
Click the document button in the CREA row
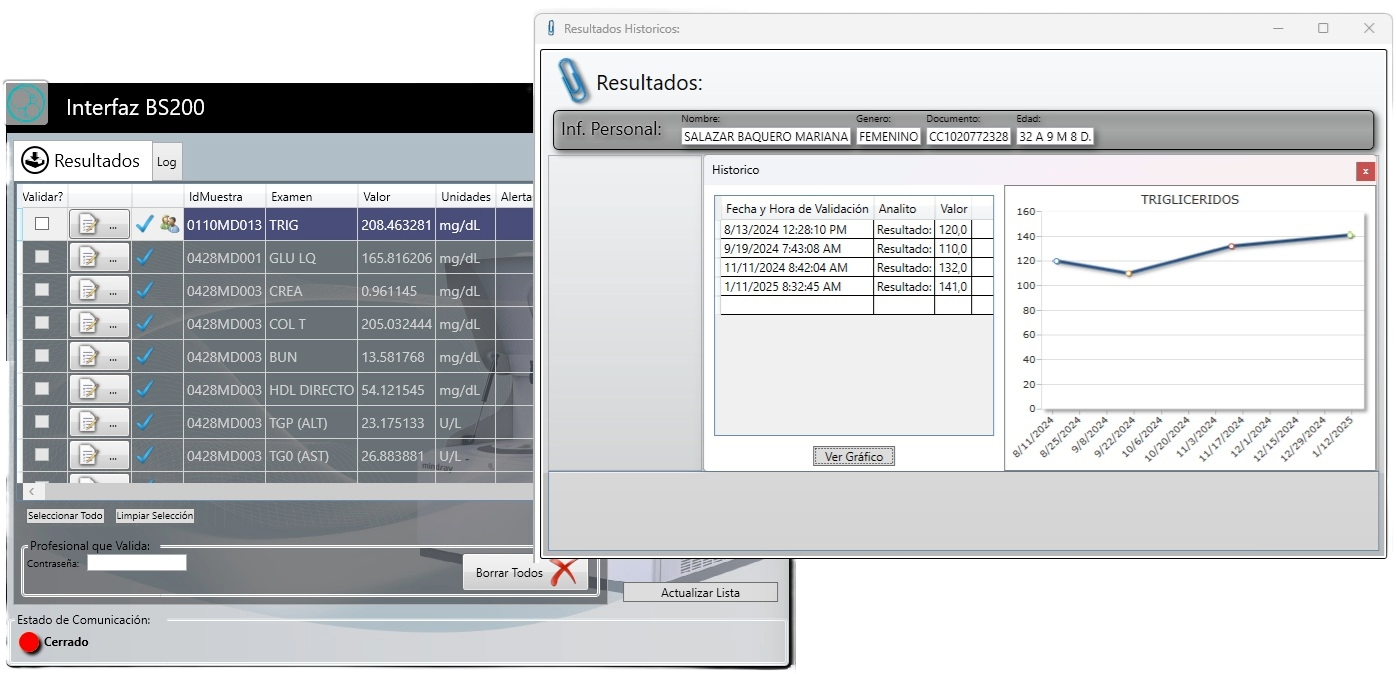pyautogui.click(x=99, y=291)
